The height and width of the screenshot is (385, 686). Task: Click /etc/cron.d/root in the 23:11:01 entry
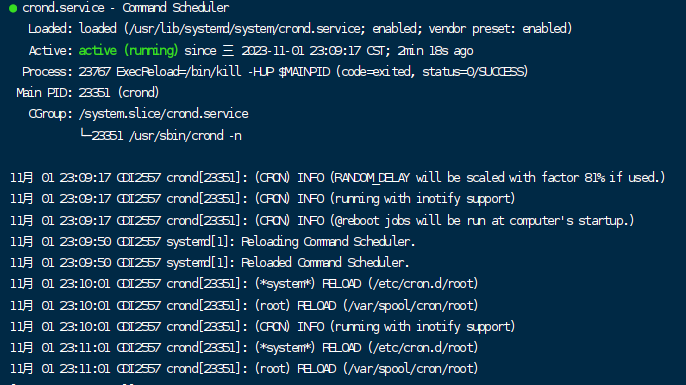[x=423, y=348]
